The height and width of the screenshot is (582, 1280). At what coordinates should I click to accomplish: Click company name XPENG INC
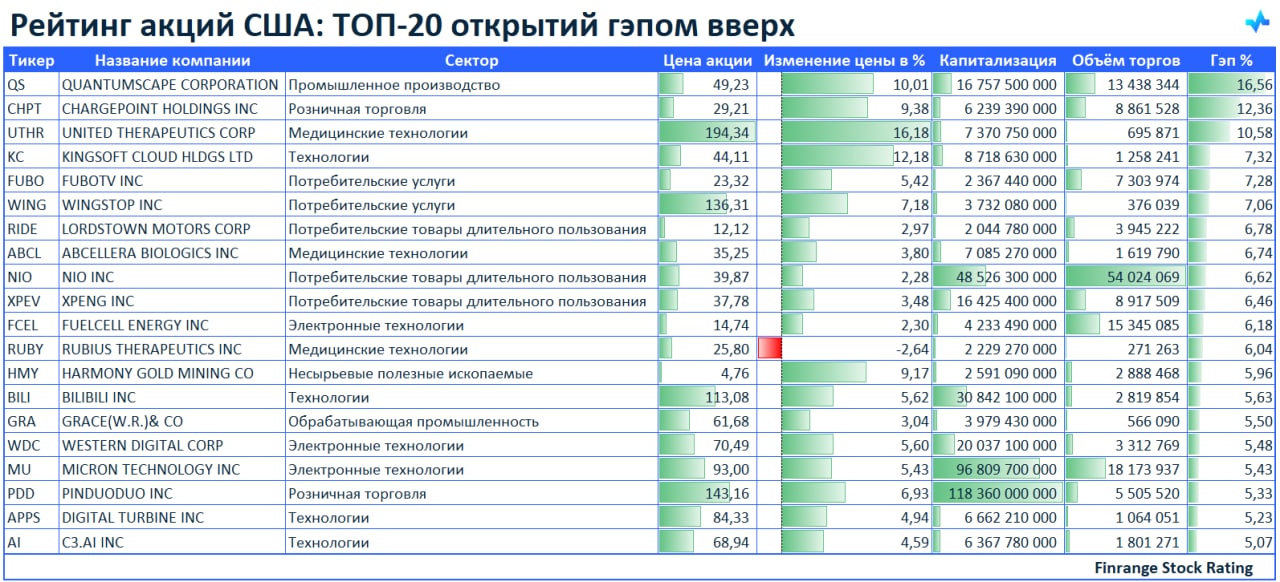tap(98, 301)
